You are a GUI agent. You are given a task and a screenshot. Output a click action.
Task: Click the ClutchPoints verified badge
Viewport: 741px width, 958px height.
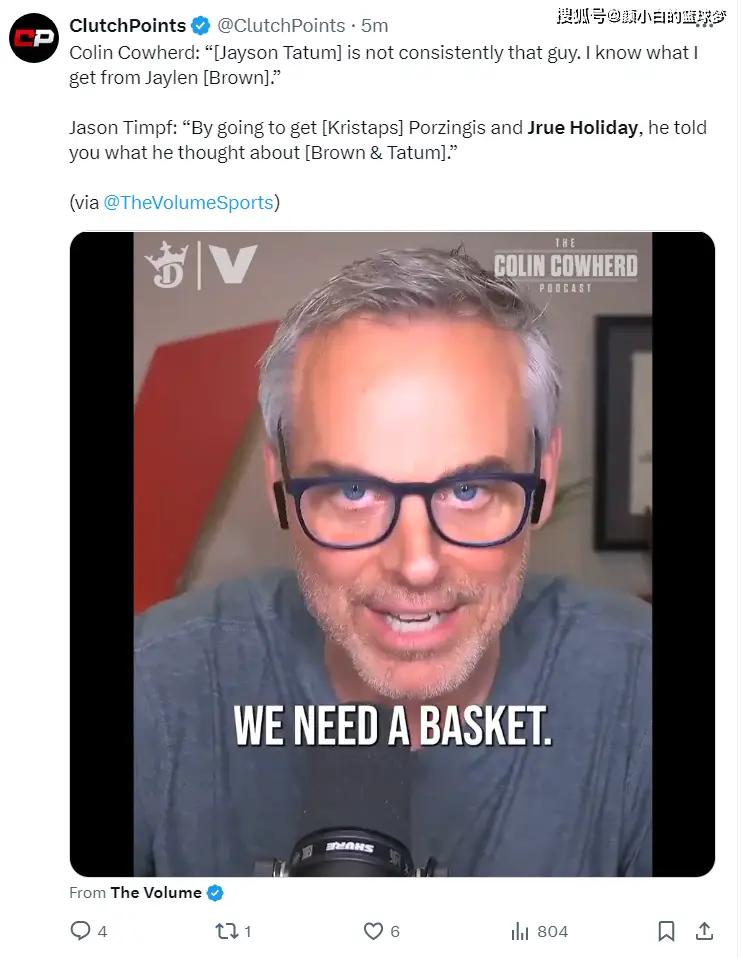point(200,26)
